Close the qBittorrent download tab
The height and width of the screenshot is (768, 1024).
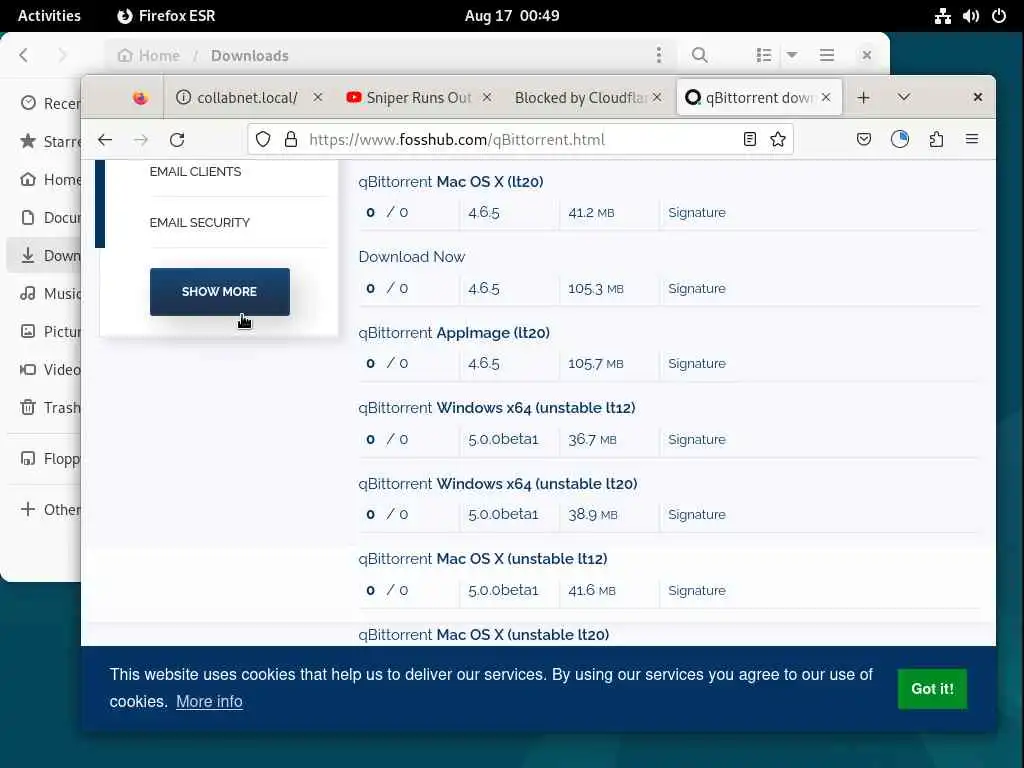826,97
